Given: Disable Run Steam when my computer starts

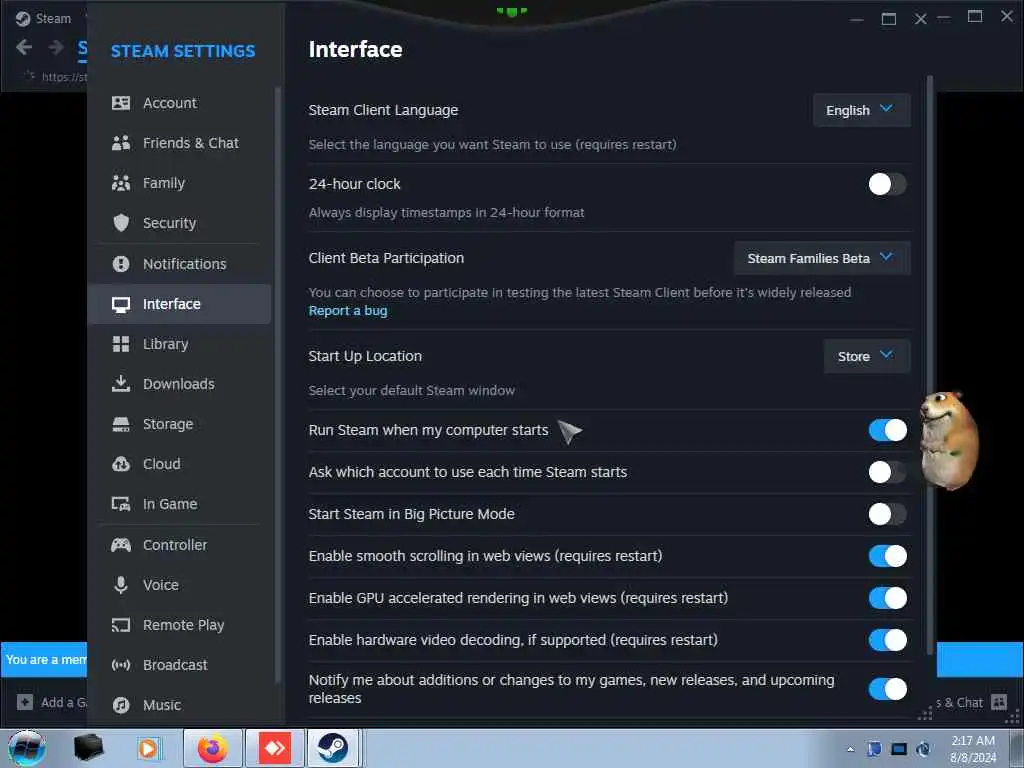Looking at the screenshot, I should [x=888, y=430].
